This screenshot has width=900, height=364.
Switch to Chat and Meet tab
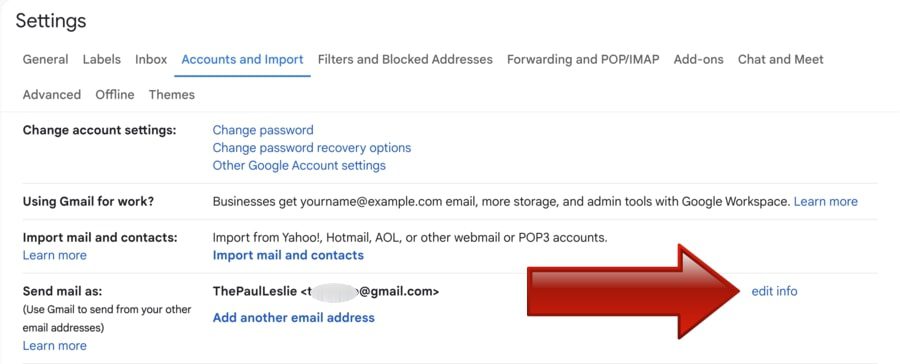click(781, 60)
